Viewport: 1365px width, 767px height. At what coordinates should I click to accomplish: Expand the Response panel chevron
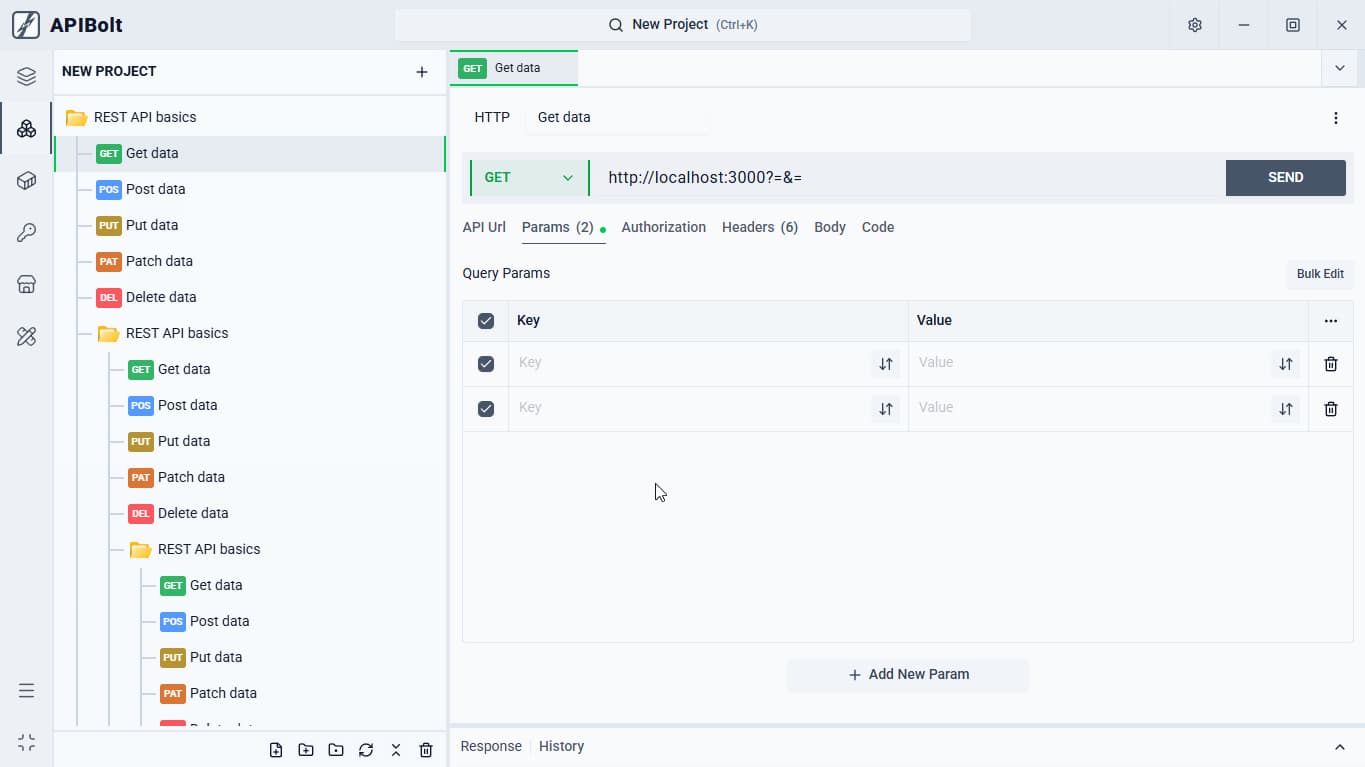tap(1340, 747)
